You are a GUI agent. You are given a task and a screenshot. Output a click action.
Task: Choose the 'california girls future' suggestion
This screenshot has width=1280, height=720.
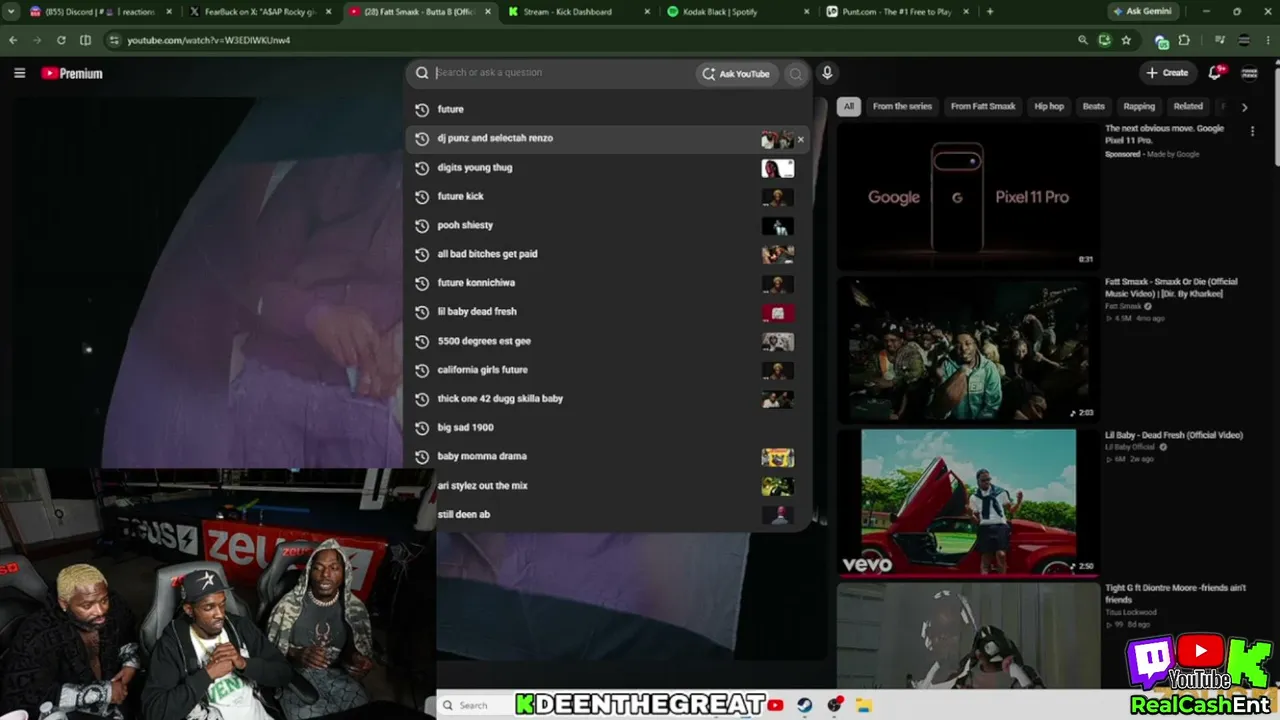[607, 370]
